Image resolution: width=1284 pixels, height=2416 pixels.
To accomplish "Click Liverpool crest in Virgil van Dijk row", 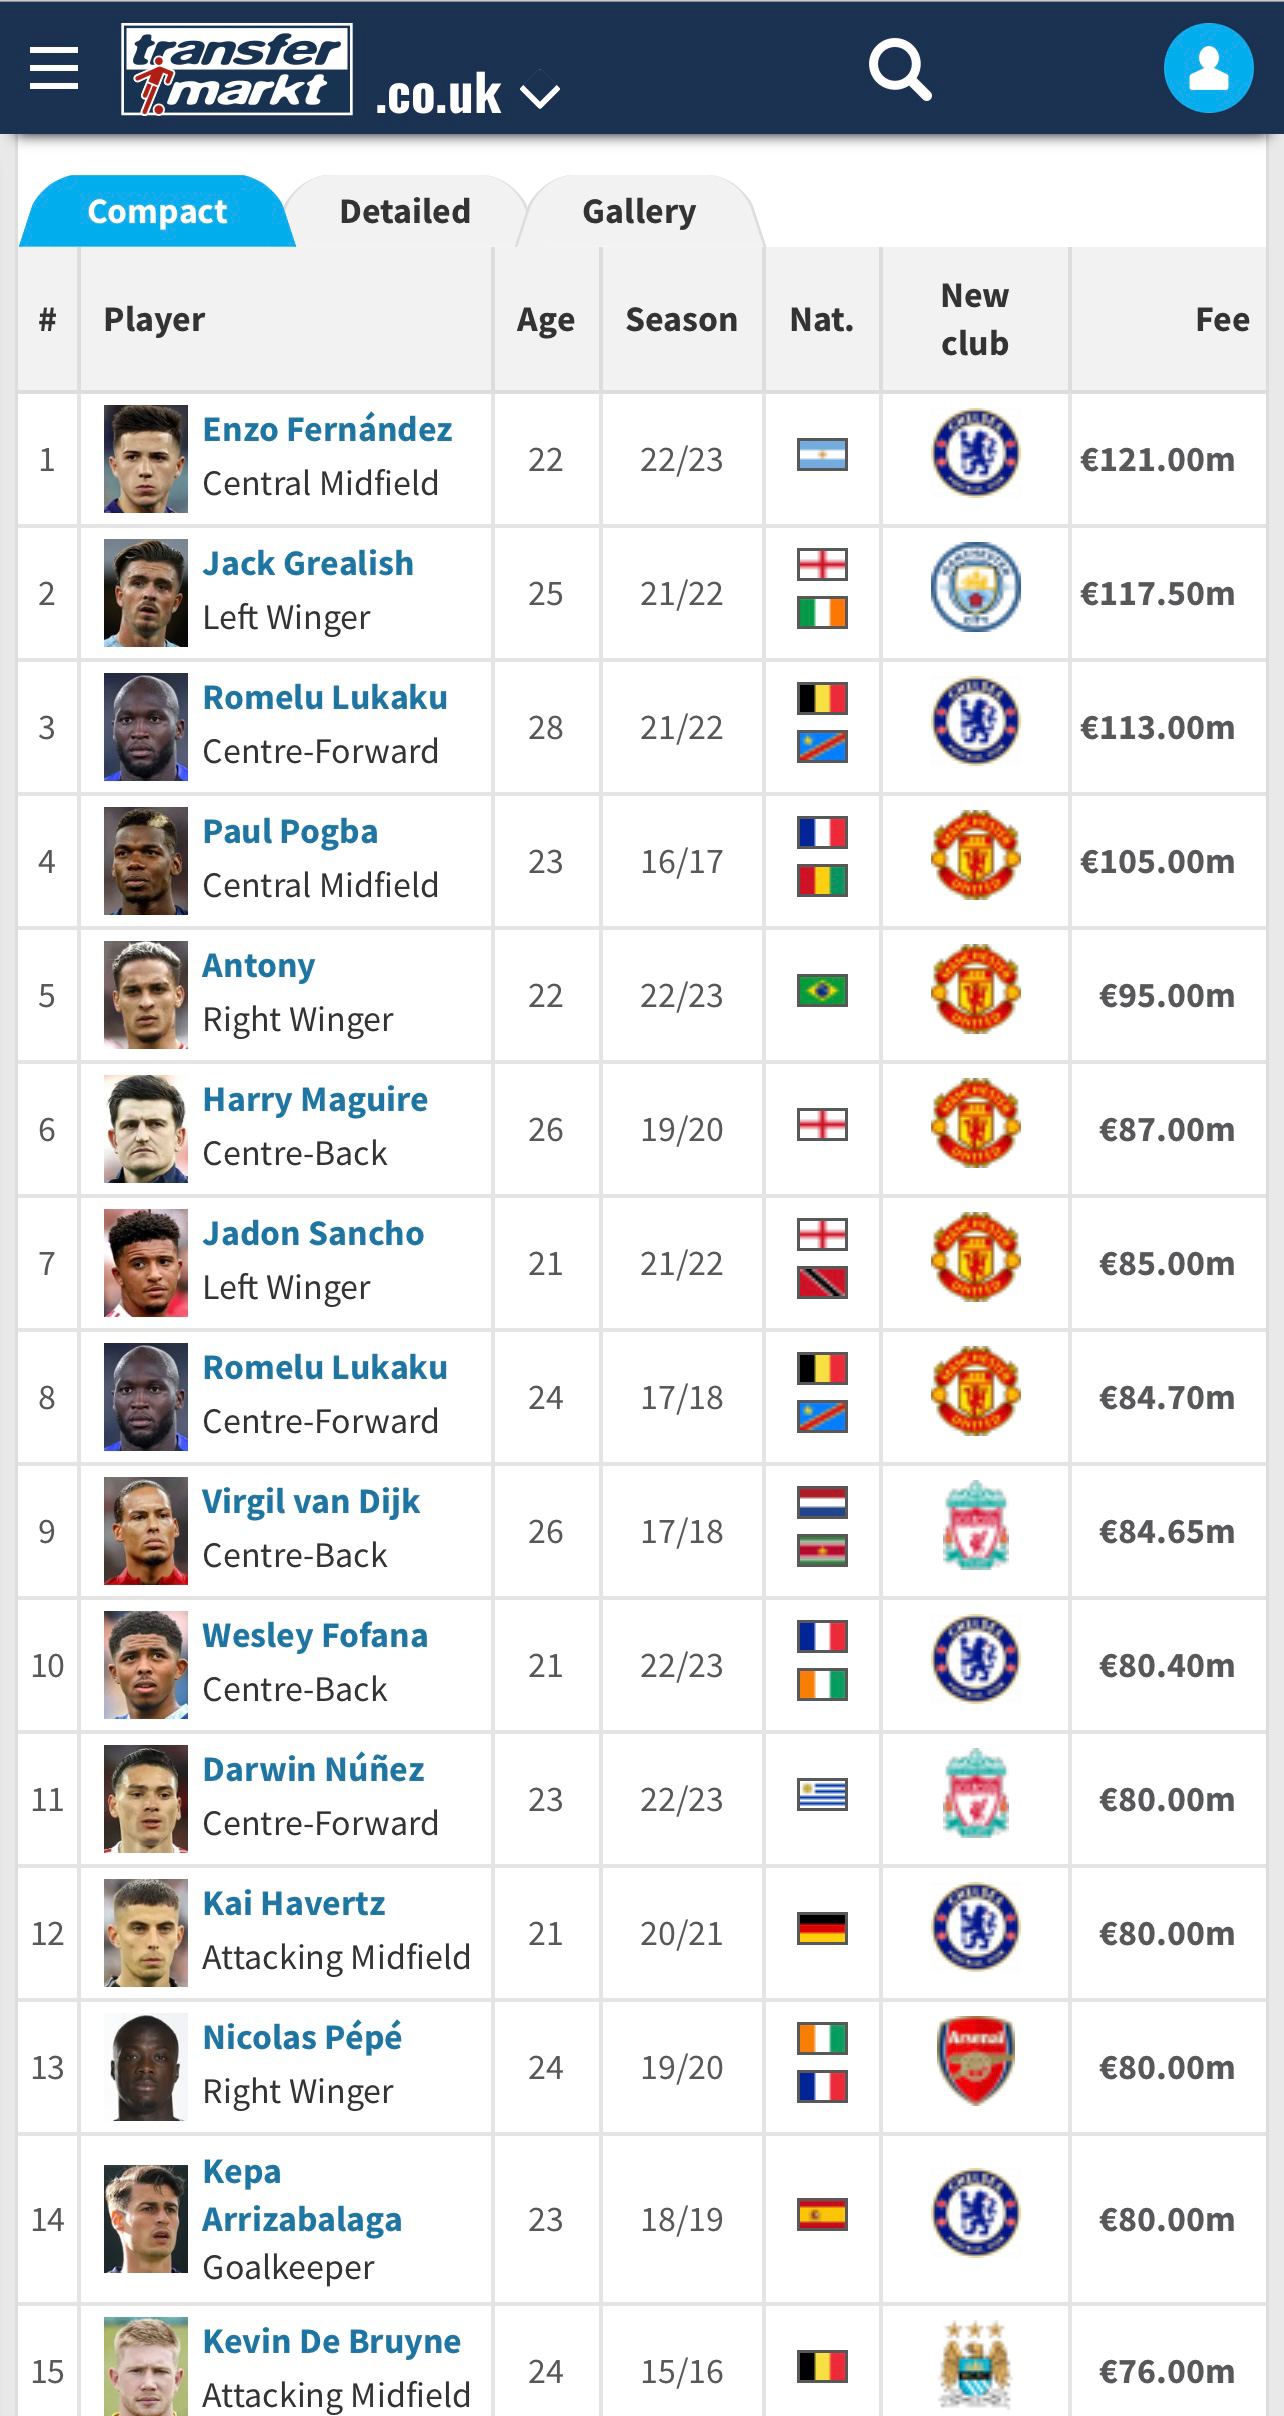I will [x=975, y=1525].
